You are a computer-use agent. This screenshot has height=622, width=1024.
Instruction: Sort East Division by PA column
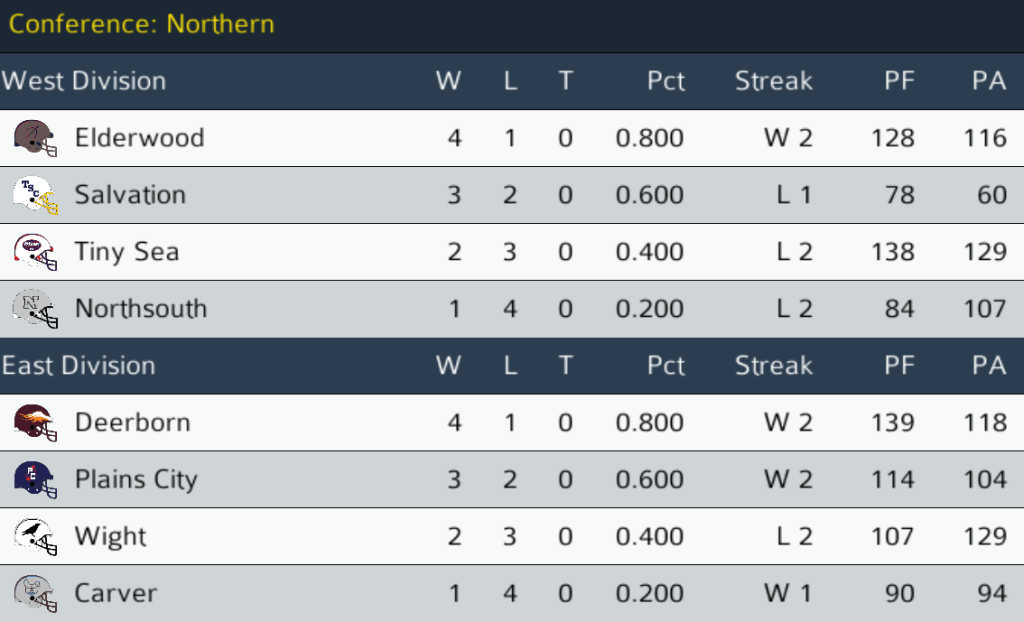(x=988, y=365)
